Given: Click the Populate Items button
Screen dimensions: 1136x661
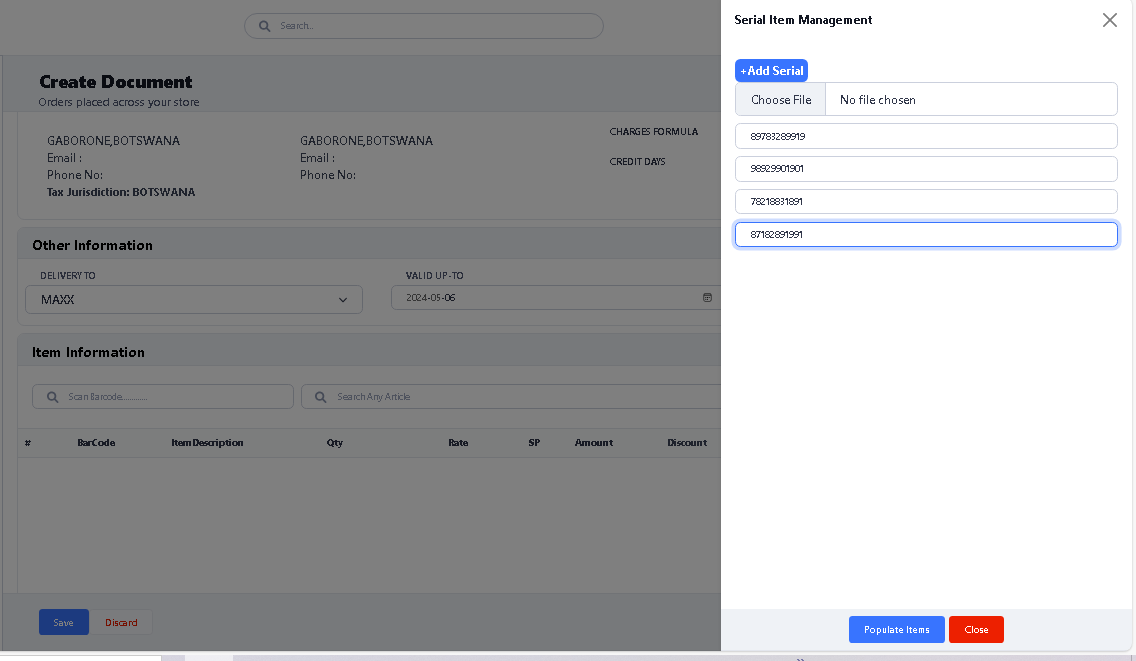Looking at the screenshot, I should point(896,630).
